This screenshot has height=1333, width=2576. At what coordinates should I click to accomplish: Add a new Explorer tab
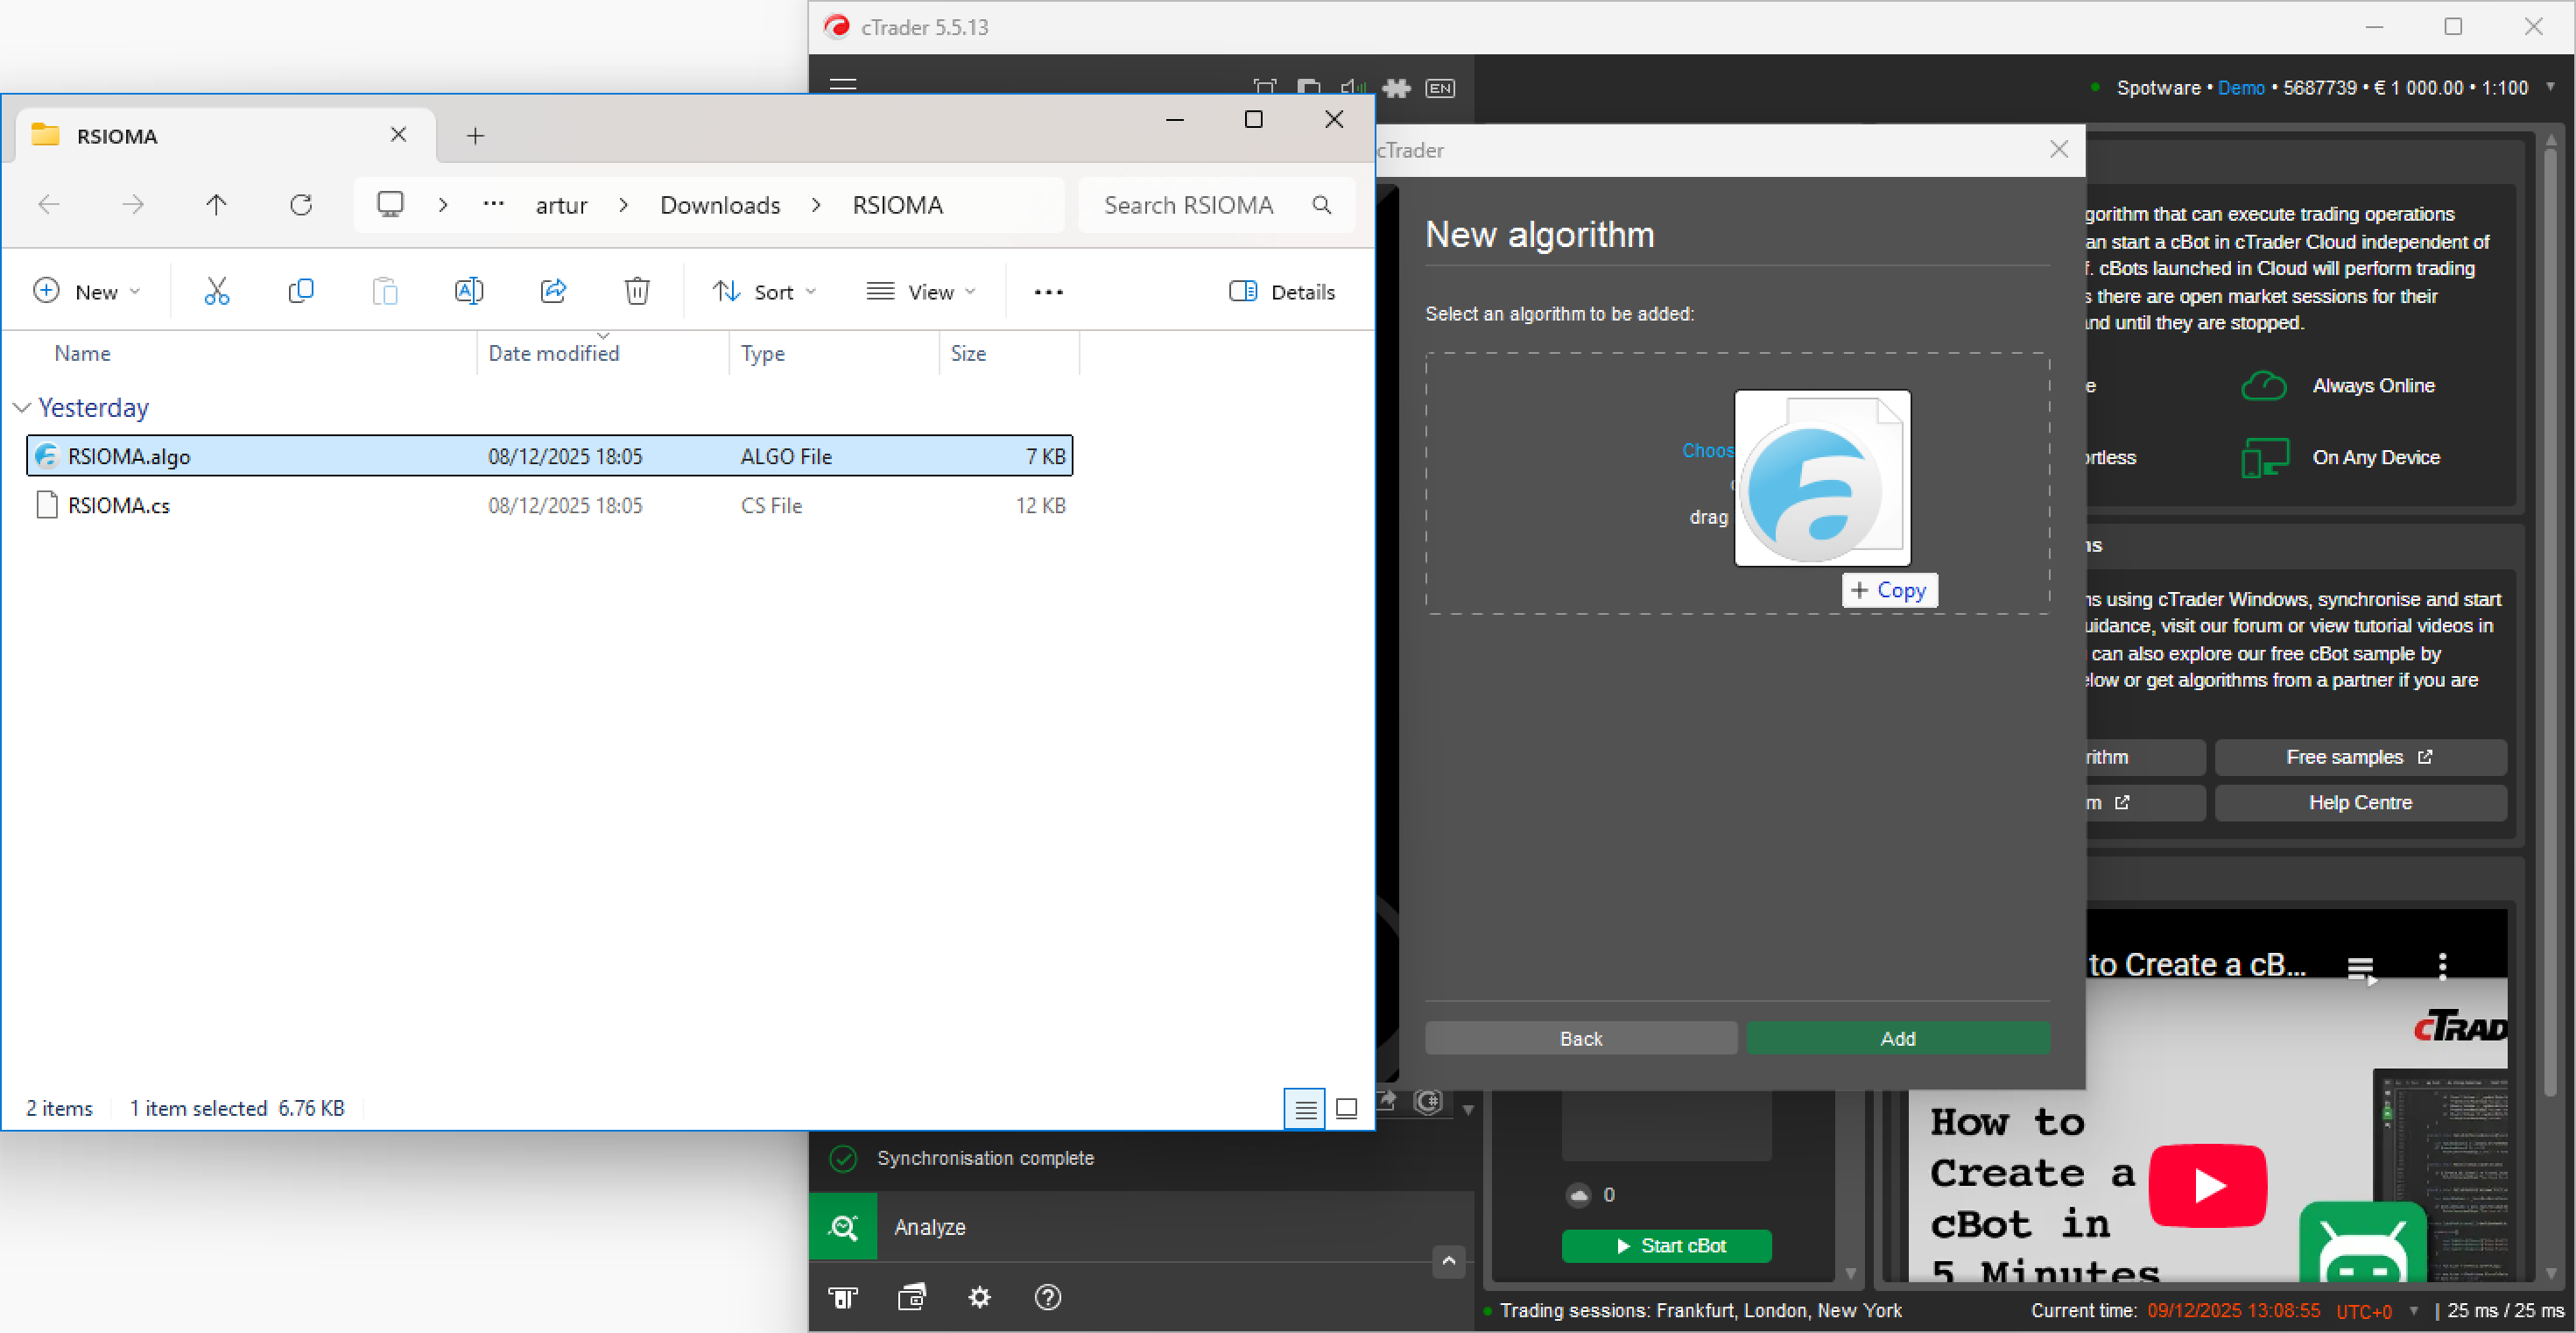coord(475,135)
